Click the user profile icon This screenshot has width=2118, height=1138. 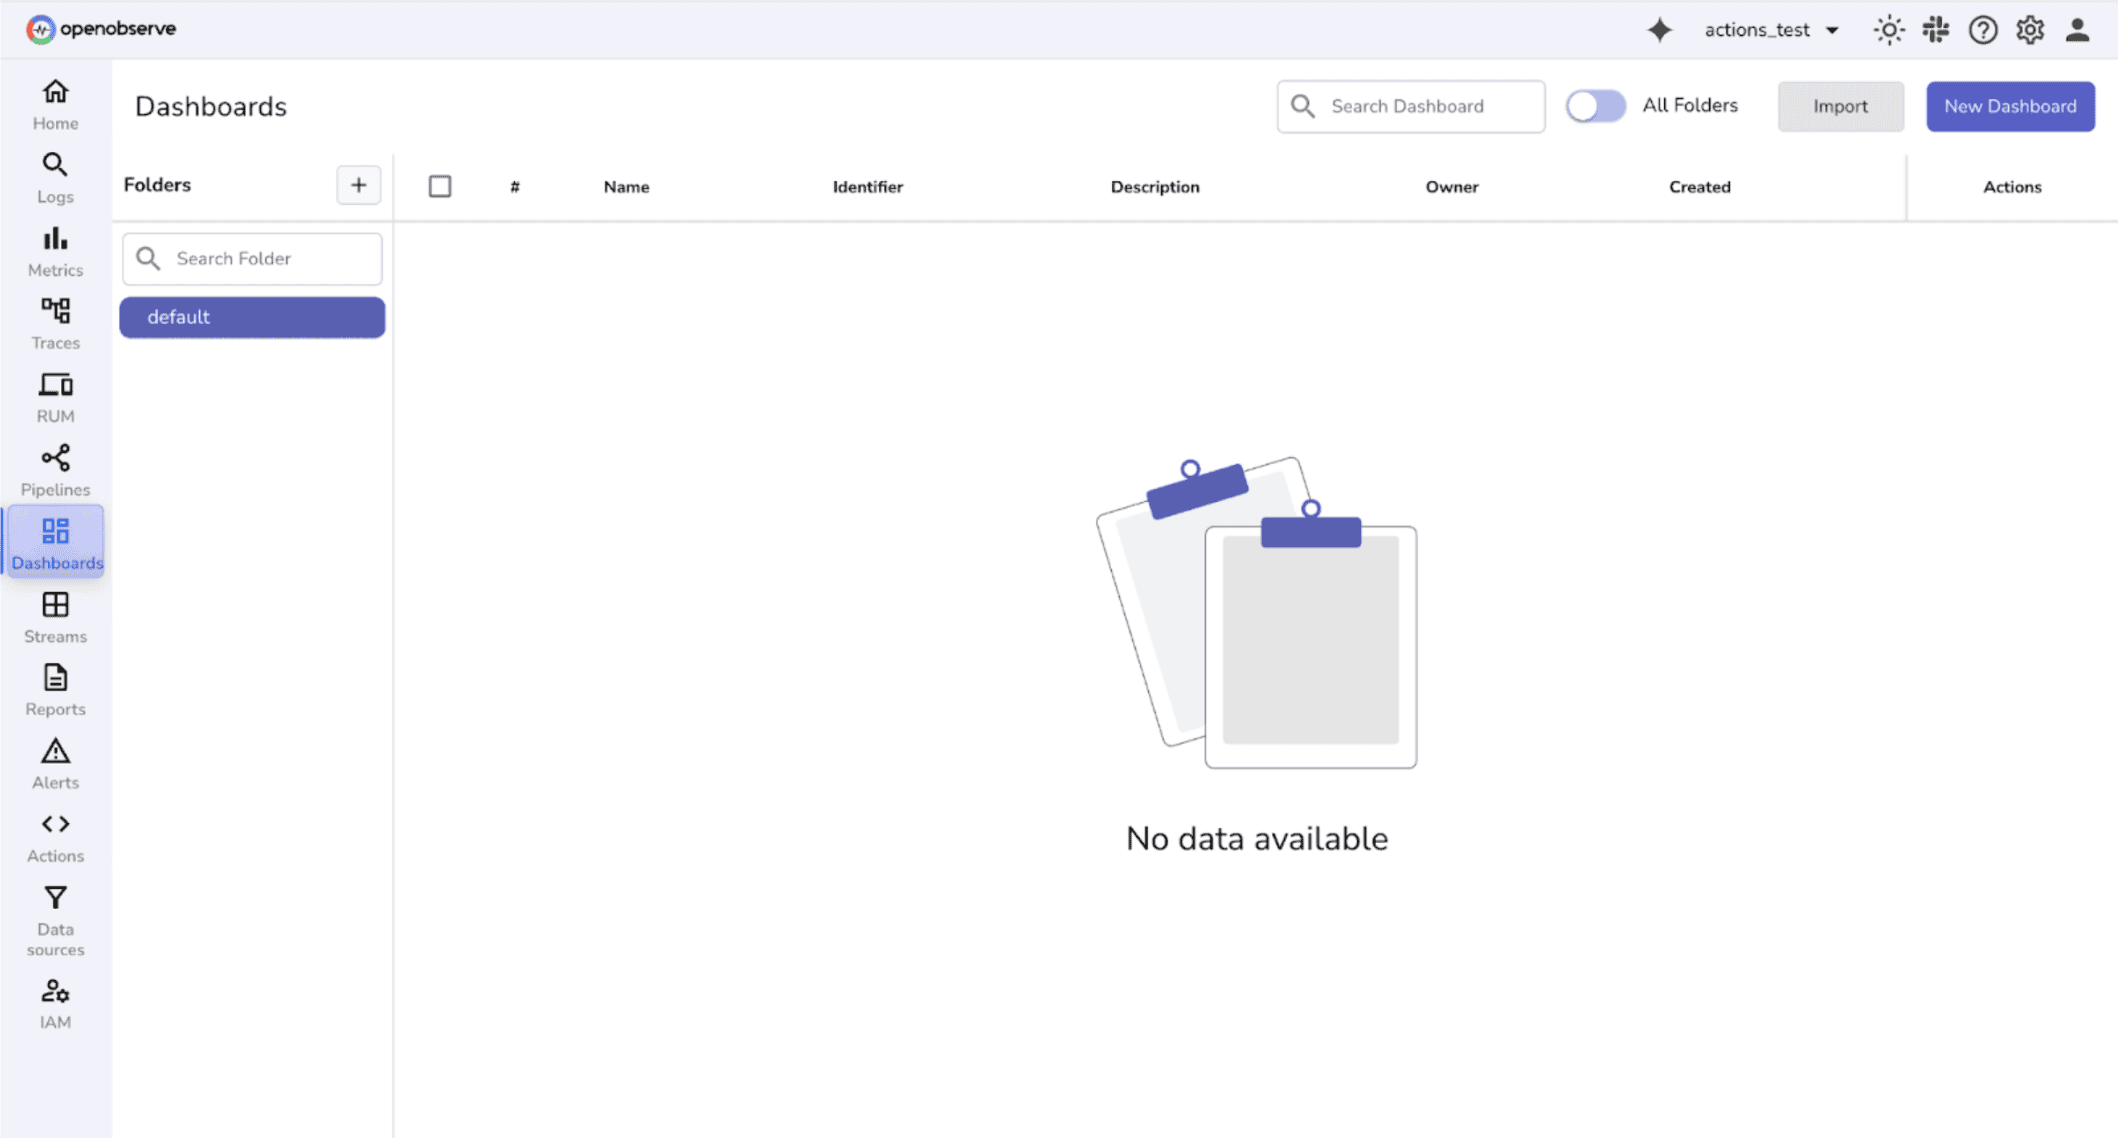[x=2077, y=30]
